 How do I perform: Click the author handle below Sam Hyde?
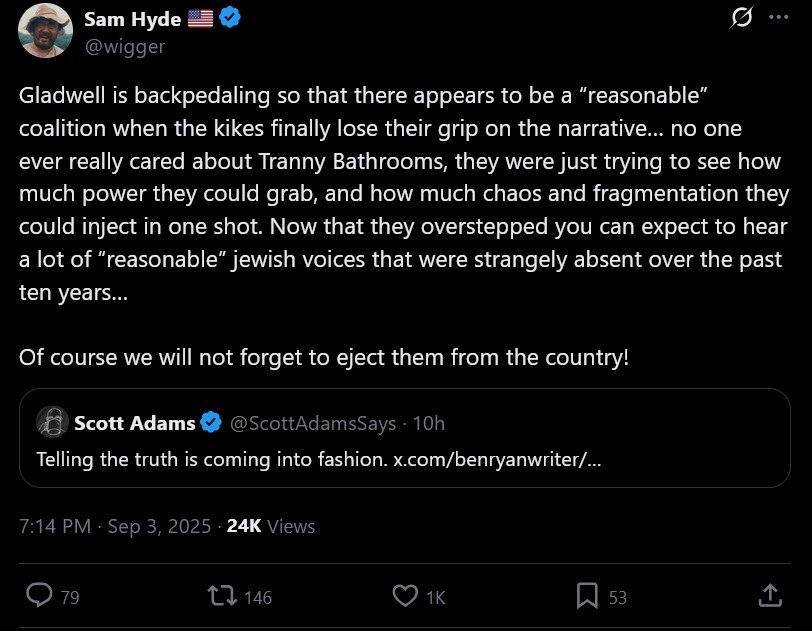tap(124, 46)
